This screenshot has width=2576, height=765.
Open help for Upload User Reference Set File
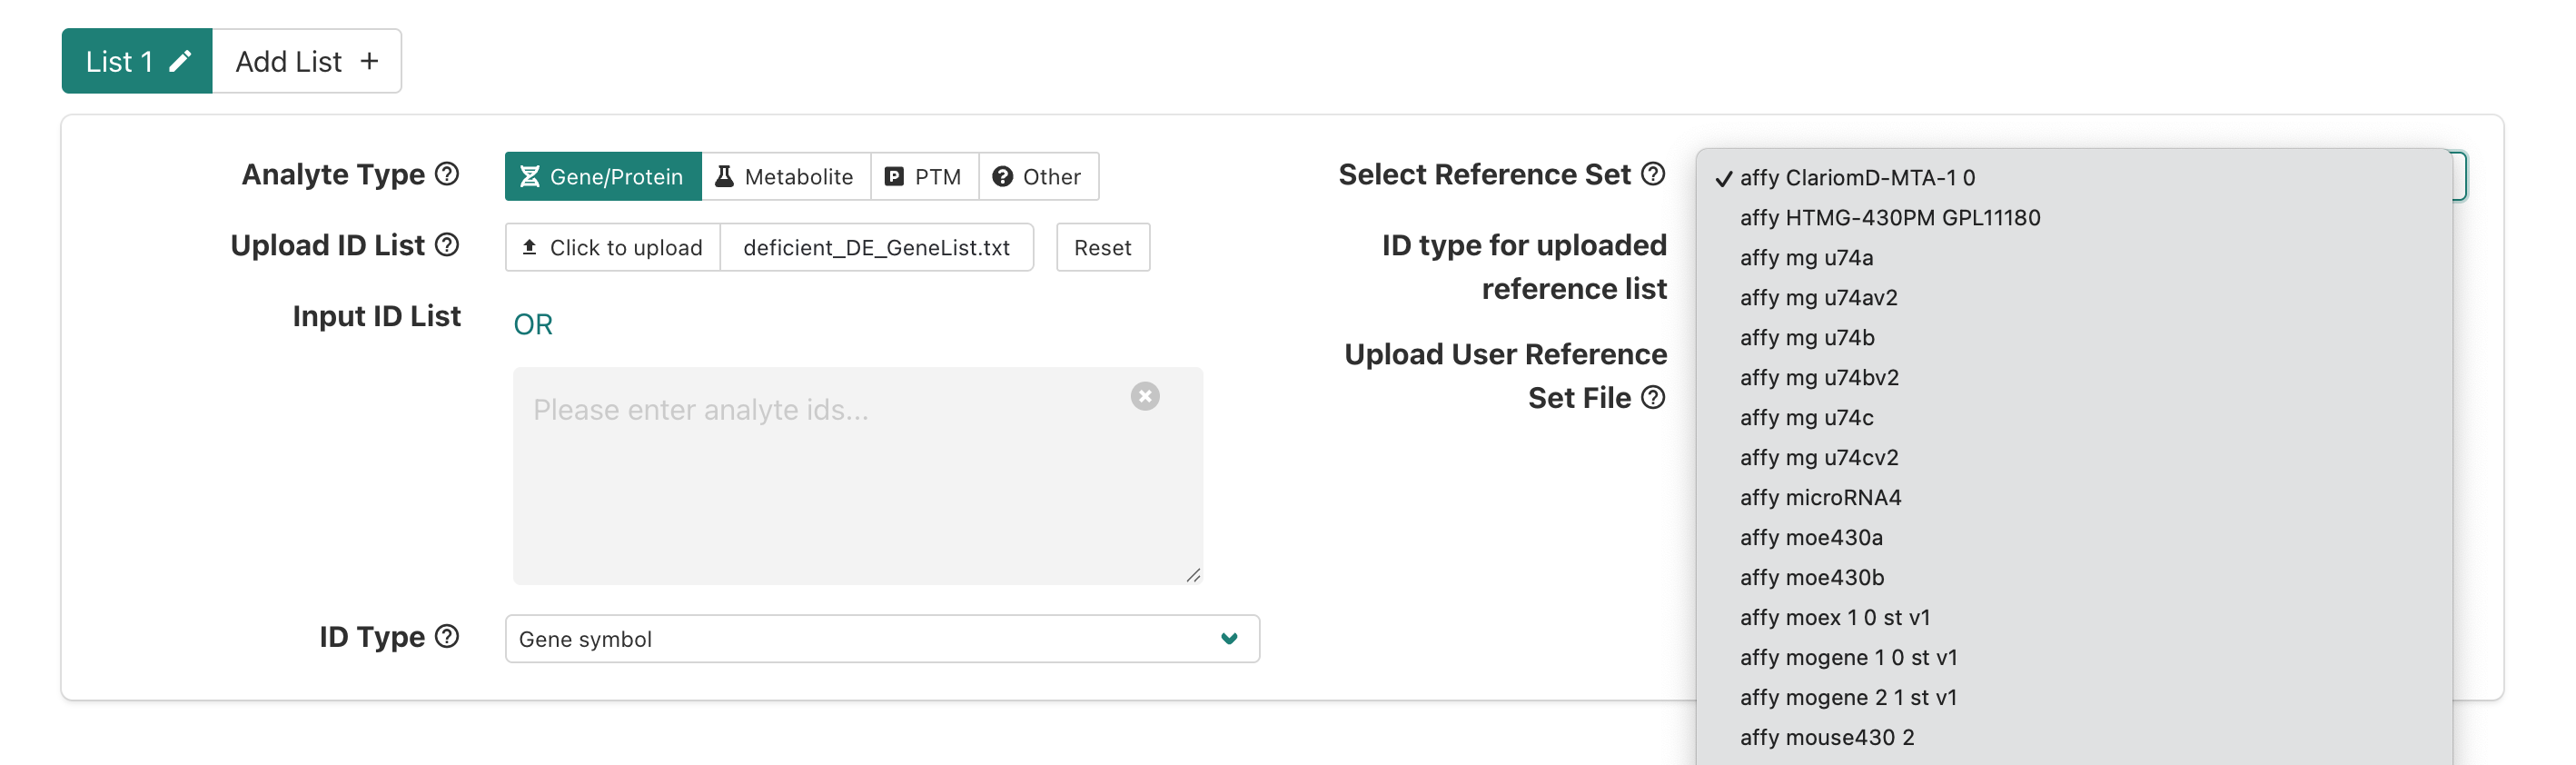(1653, 398)
